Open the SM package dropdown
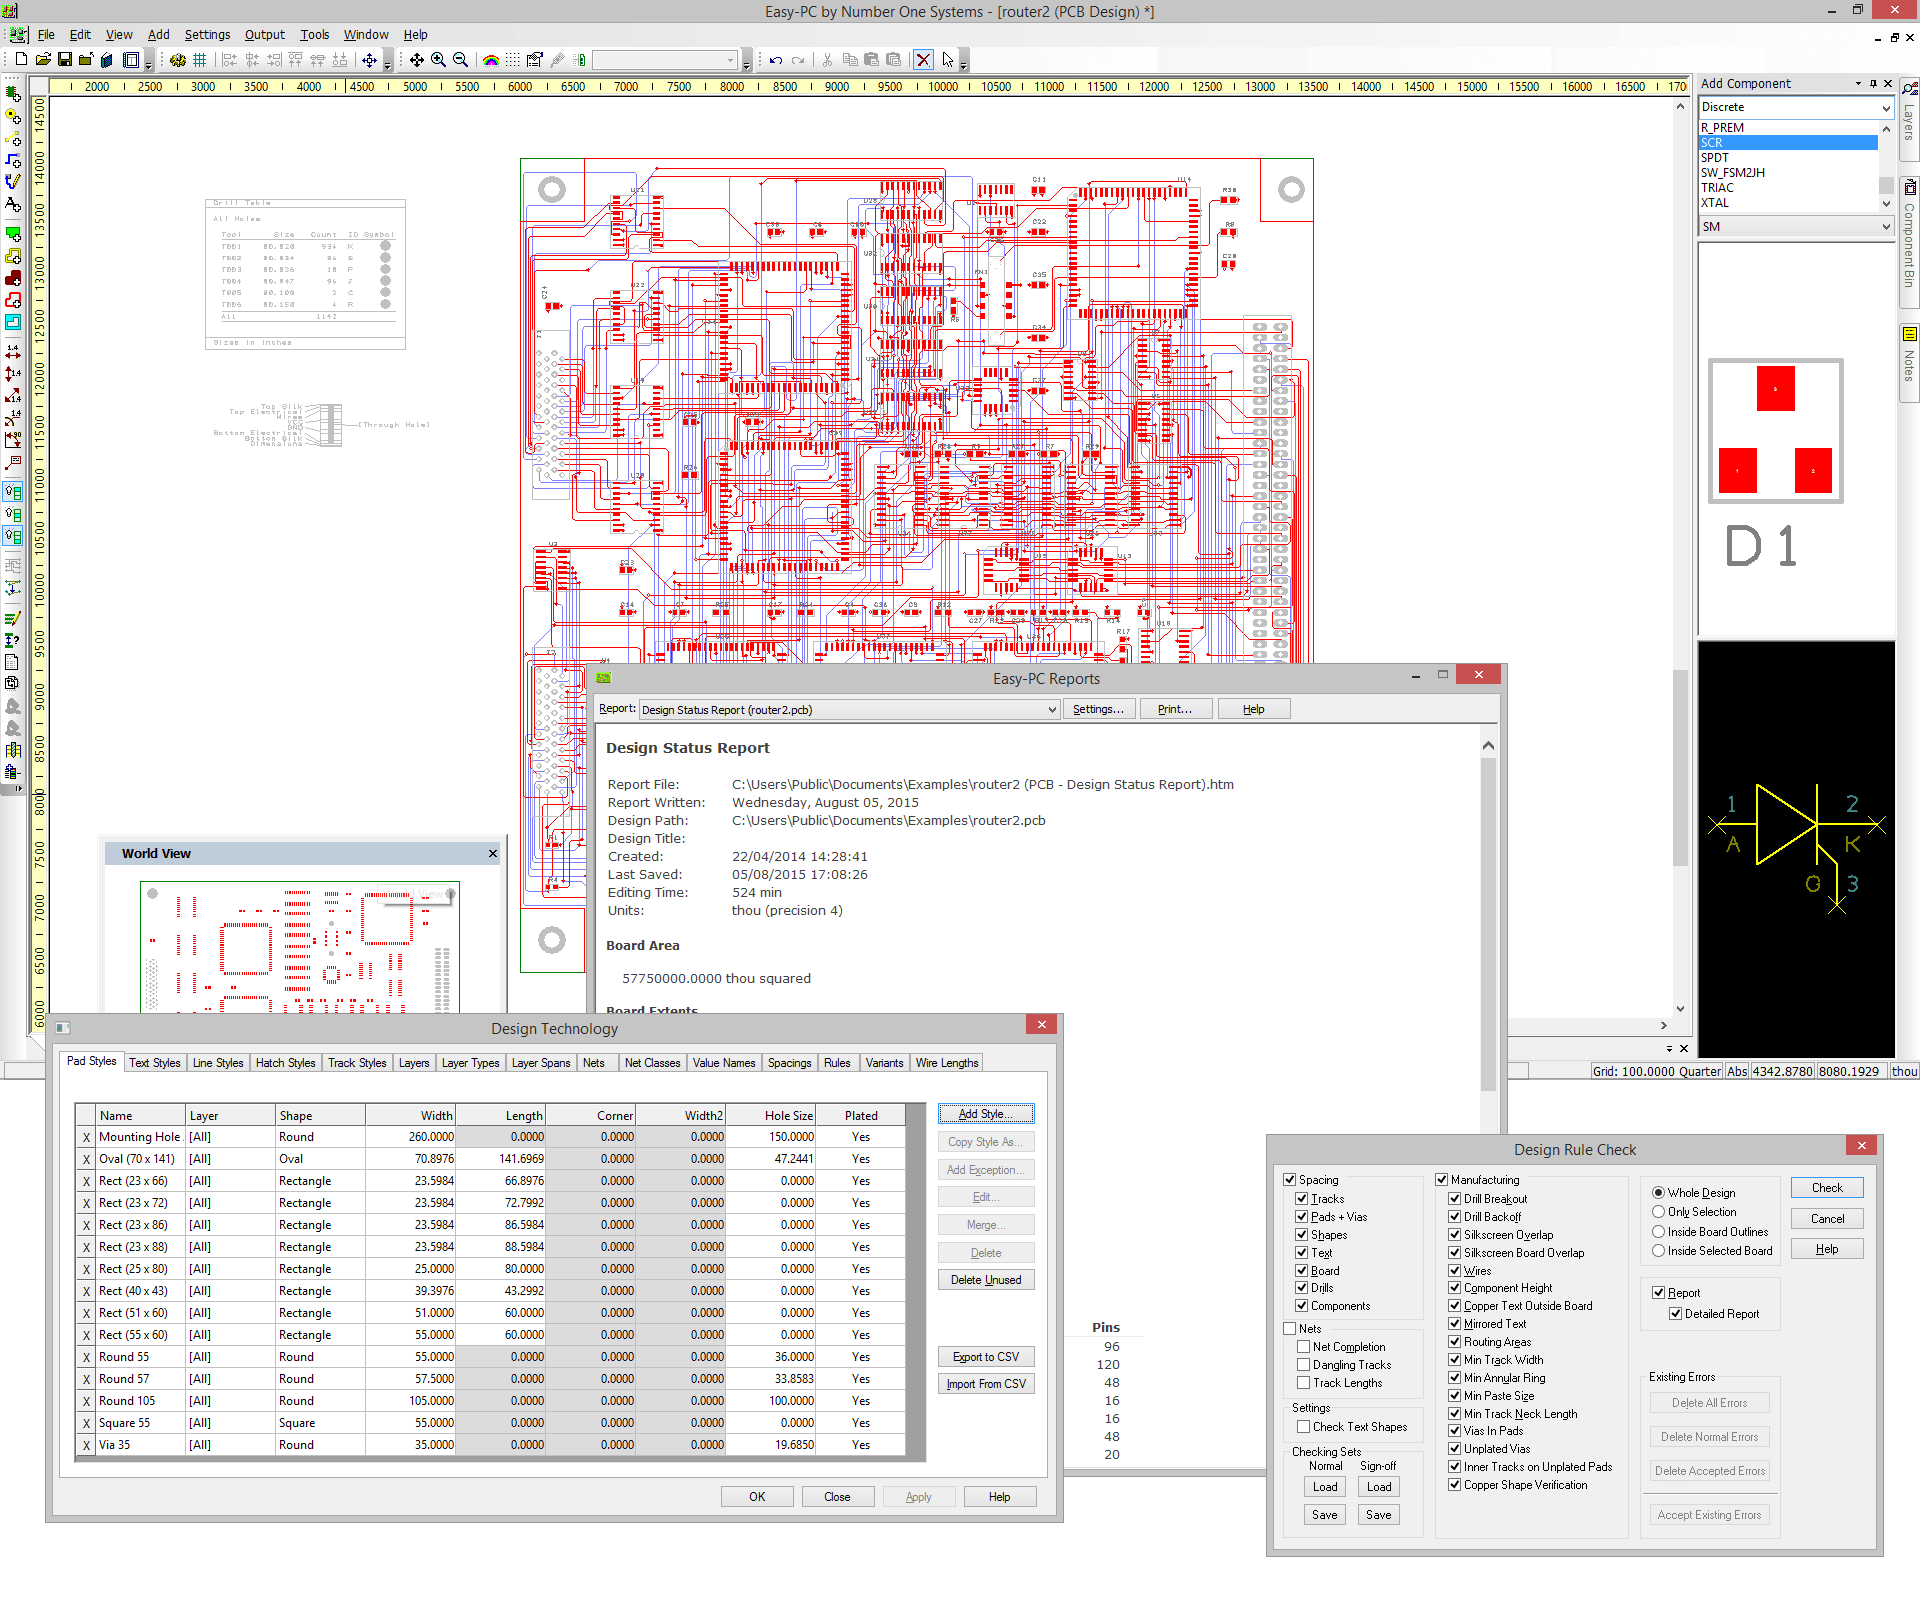Image resolution: width=1920 pixels, height=1600 pixels. [1886, 227]
